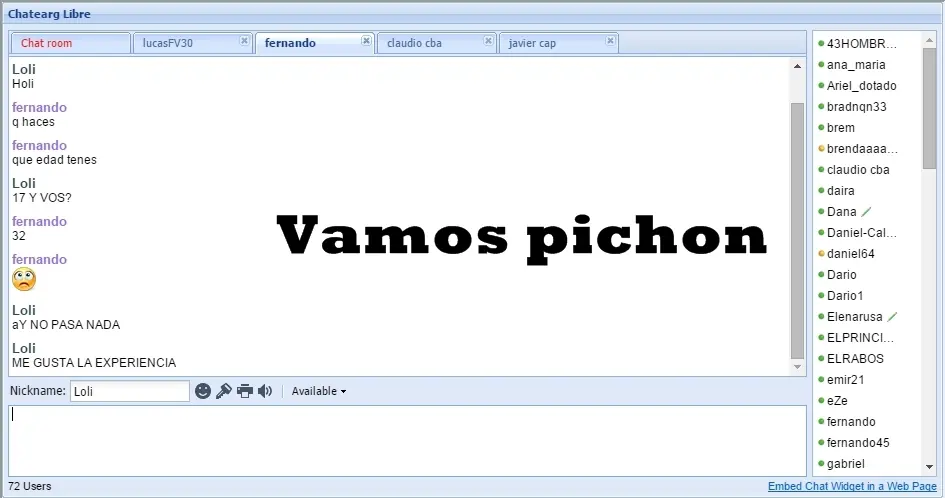Select user brem in list
This screenshot has width=945, height=498.
click(x=841, y=128)
